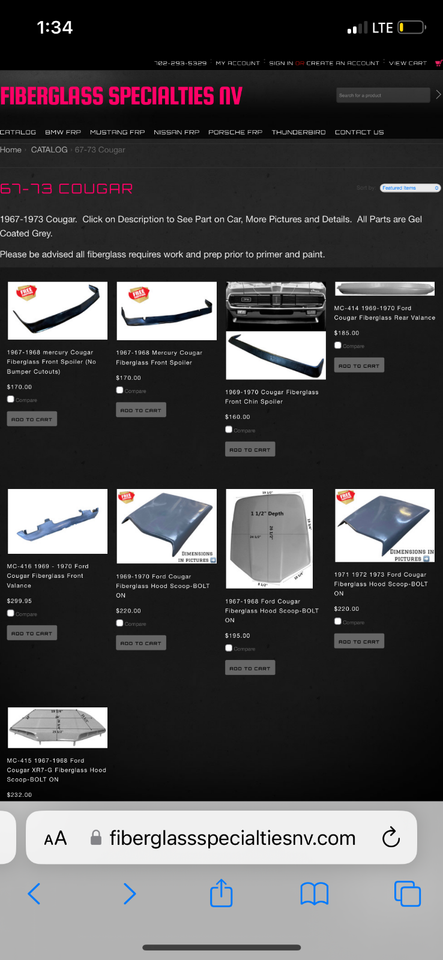The height and width of the screenshot is (960, 443).
Task: Open the PORSCHE FRP menu
Action: tap(236, 132)
